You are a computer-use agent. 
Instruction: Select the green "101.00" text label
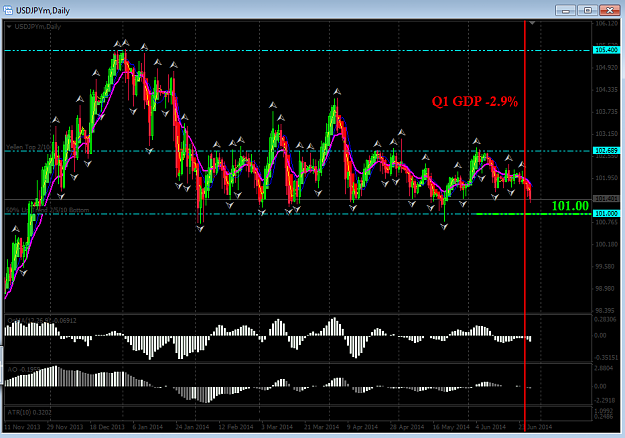(x=570, y=206)
